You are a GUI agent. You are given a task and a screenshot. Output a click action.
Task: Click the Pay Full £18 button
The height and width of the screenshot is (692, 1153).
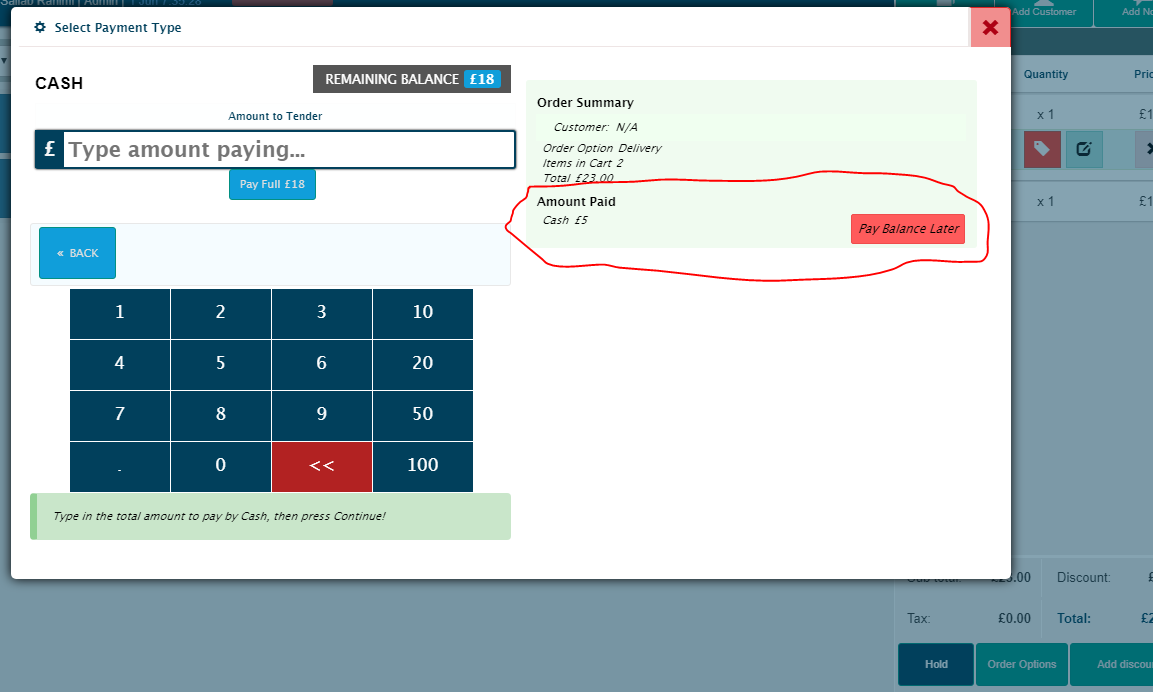[x=272, y=184]
